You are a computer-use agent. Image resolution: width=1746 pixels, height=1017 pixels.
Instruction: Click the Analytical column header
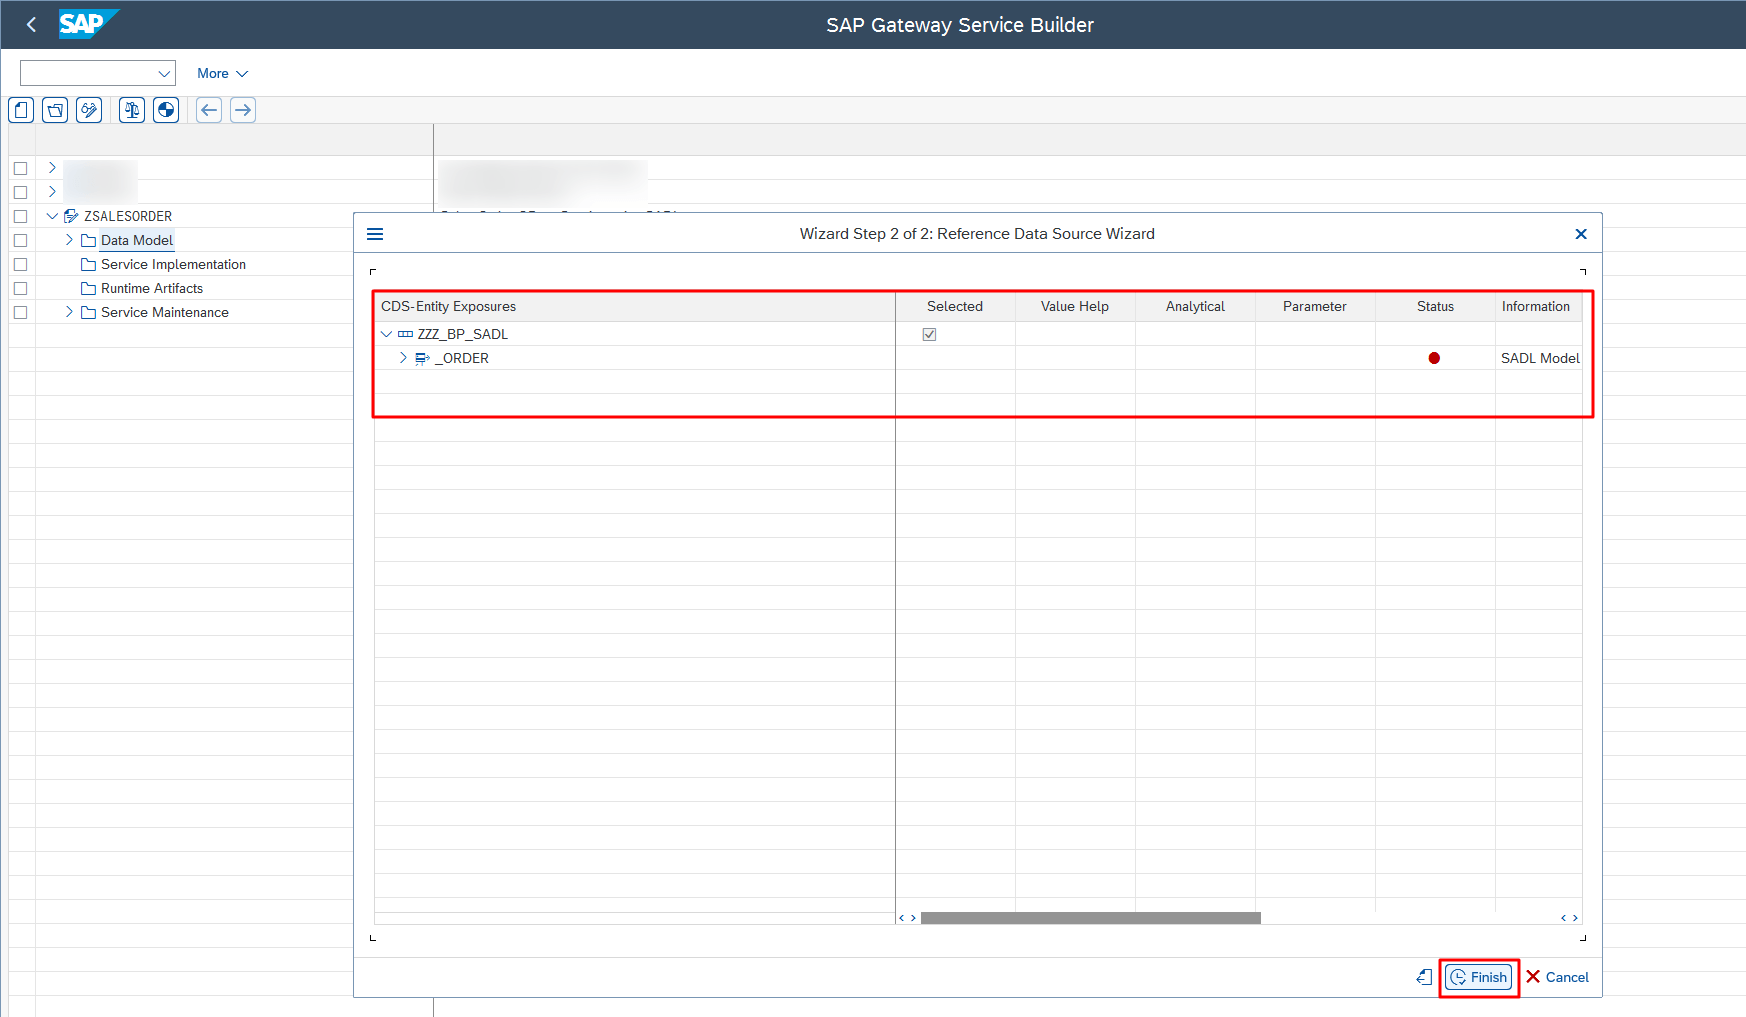pos(1195,307)
